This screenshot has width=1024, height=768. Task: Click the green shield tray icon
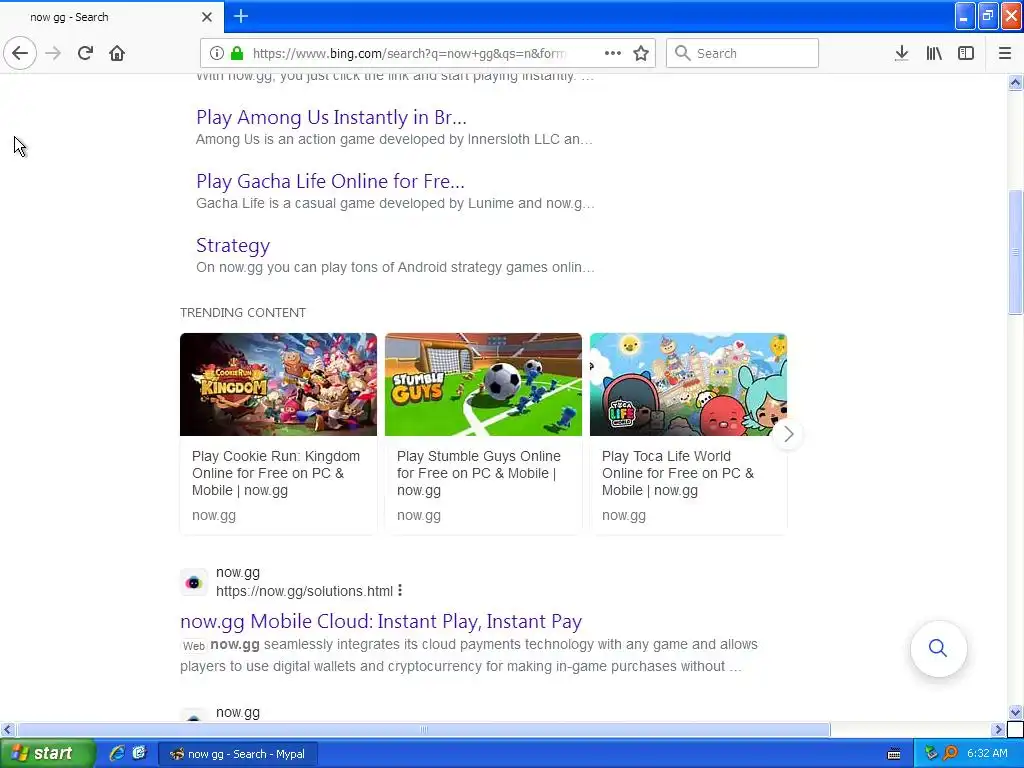931,754
